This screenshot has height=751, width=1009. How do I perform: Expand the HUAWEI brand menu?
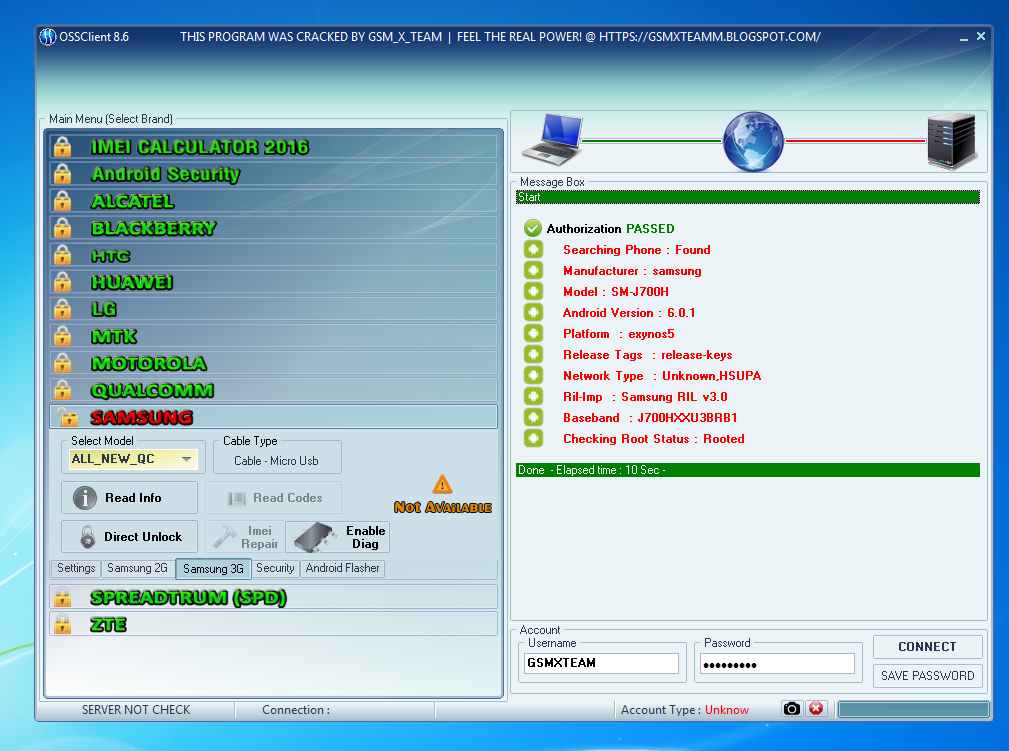pos(273,282)
